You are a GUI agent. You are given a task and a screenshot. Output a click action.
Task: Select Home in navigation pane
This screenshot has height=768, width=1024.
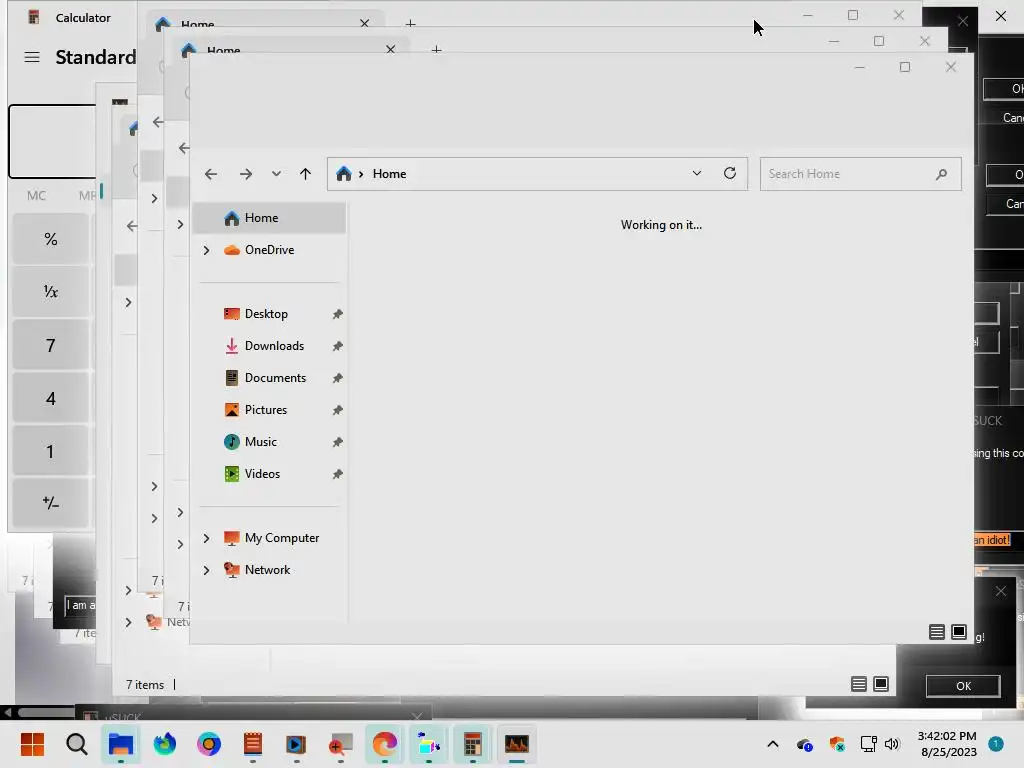[270, 217]
